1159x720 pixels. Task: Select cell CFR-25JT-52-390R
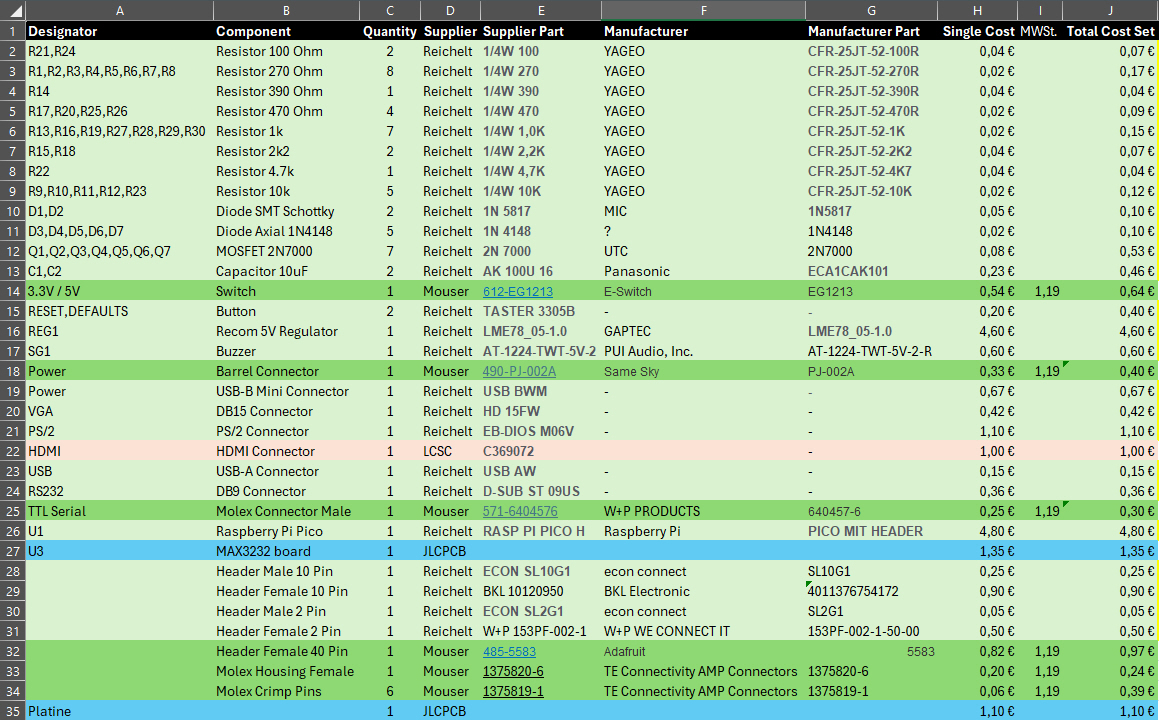[x=871, y=91]
